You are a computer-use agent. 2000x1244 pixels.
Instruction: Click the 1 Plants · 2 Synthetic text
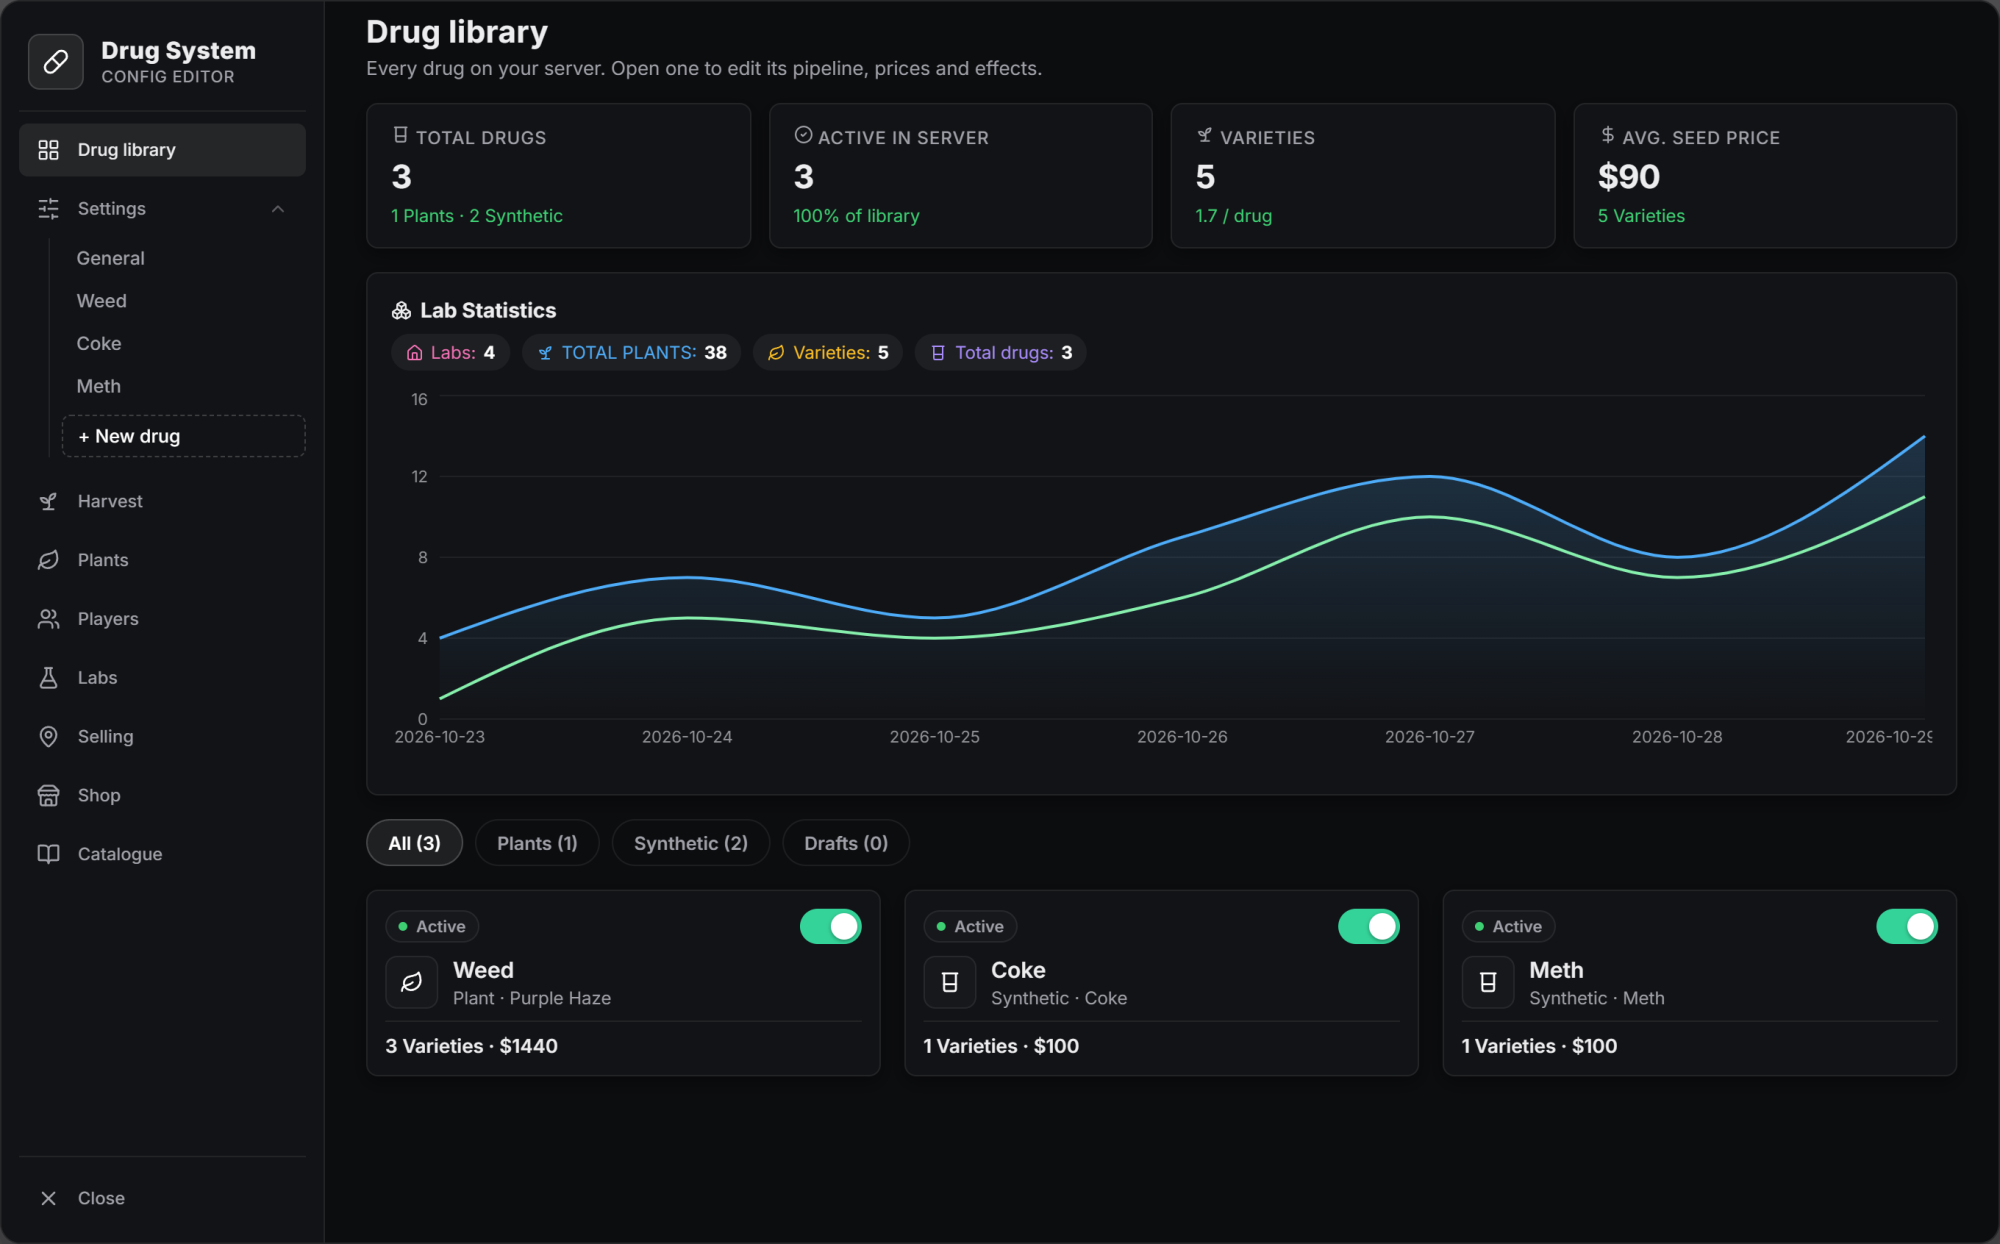click(477, 216)
